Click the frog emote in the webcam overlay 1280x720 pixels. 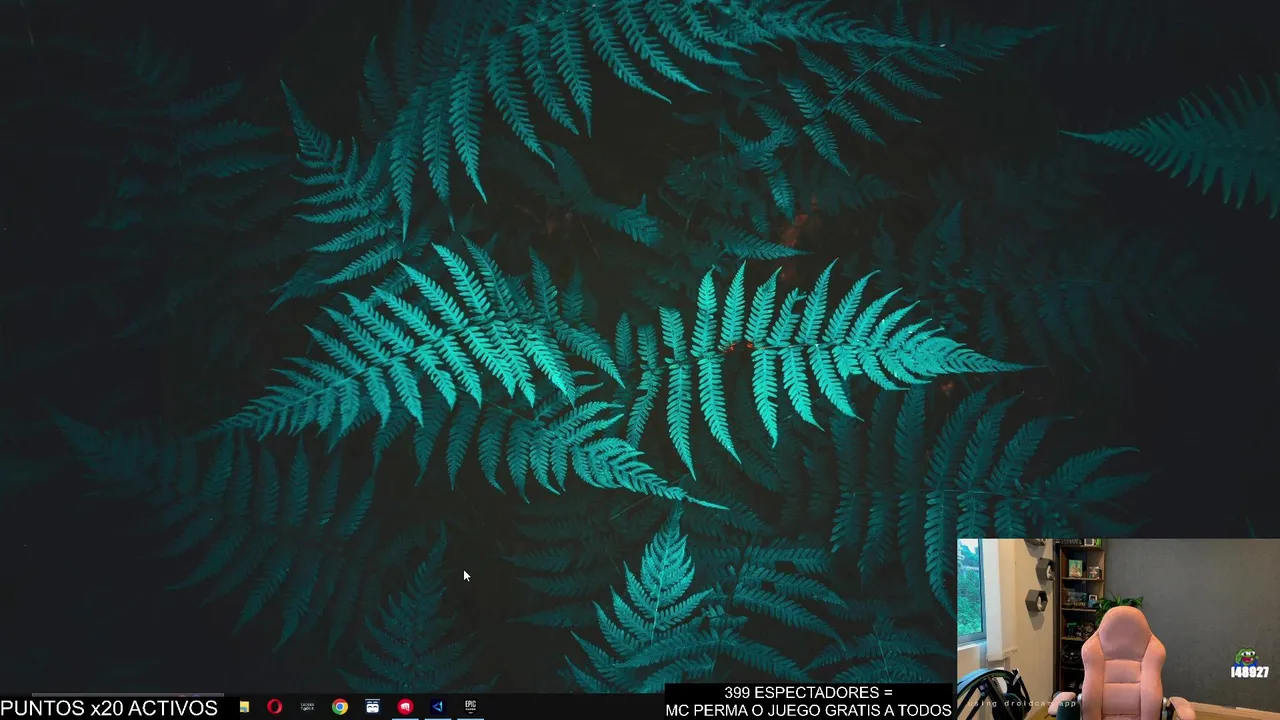(1246, 657)
